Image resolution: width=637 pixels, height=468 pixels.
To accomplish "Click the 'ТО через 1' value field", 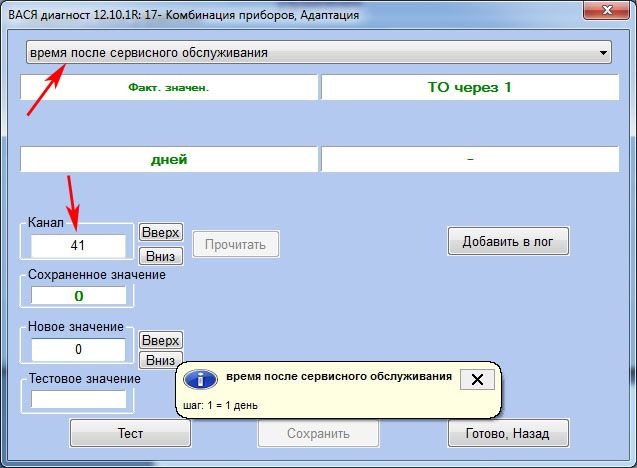I will click(x=469, y=87).
